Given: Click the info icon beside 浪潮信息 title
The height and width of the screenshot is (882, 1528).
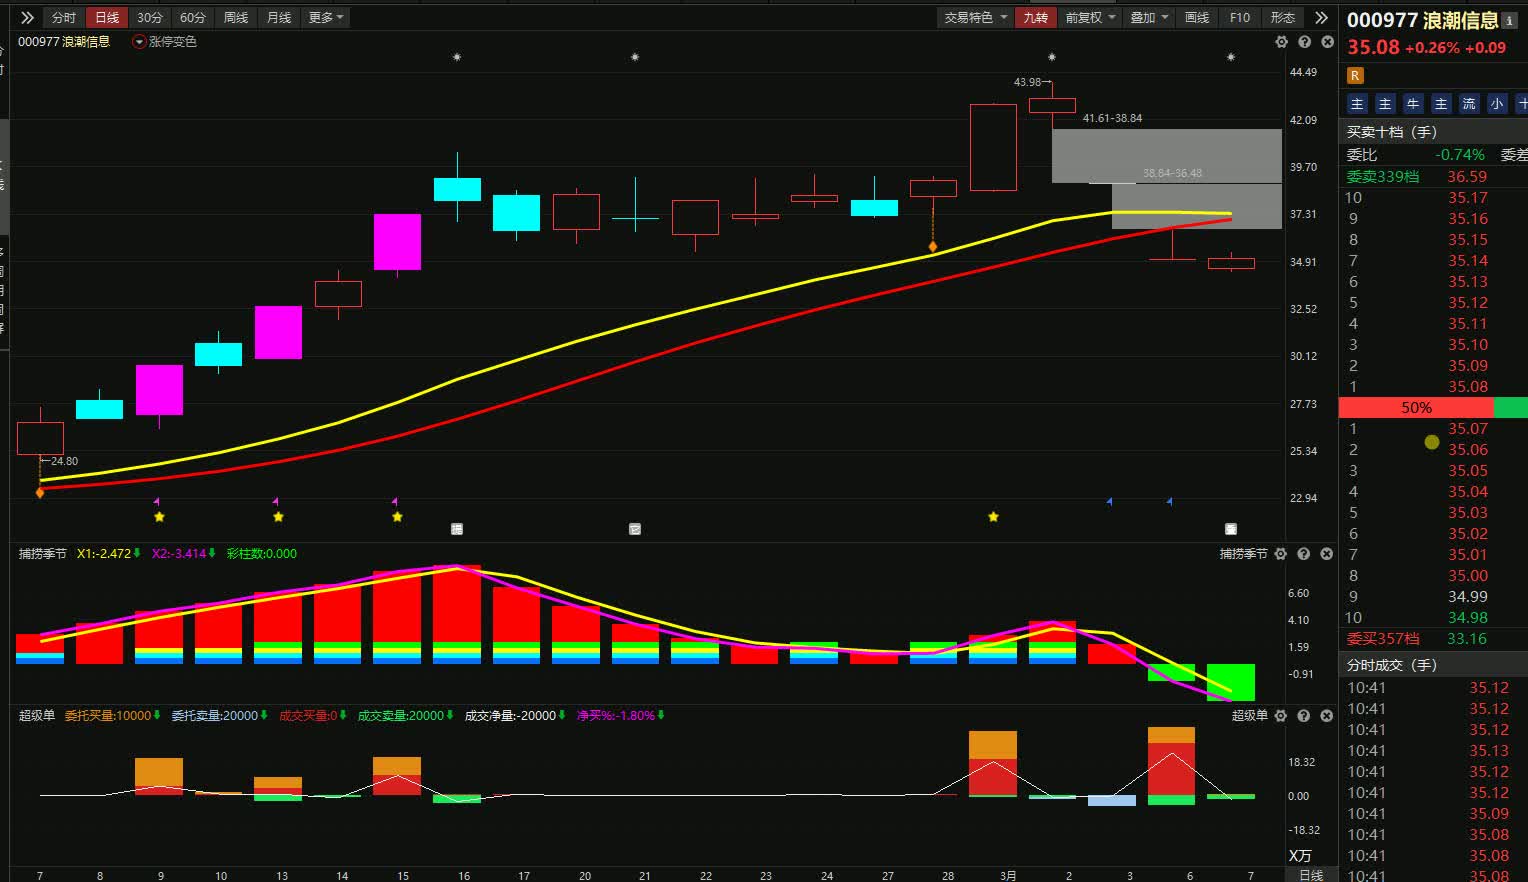Looking at the screenshot, I should [1509, 20].
